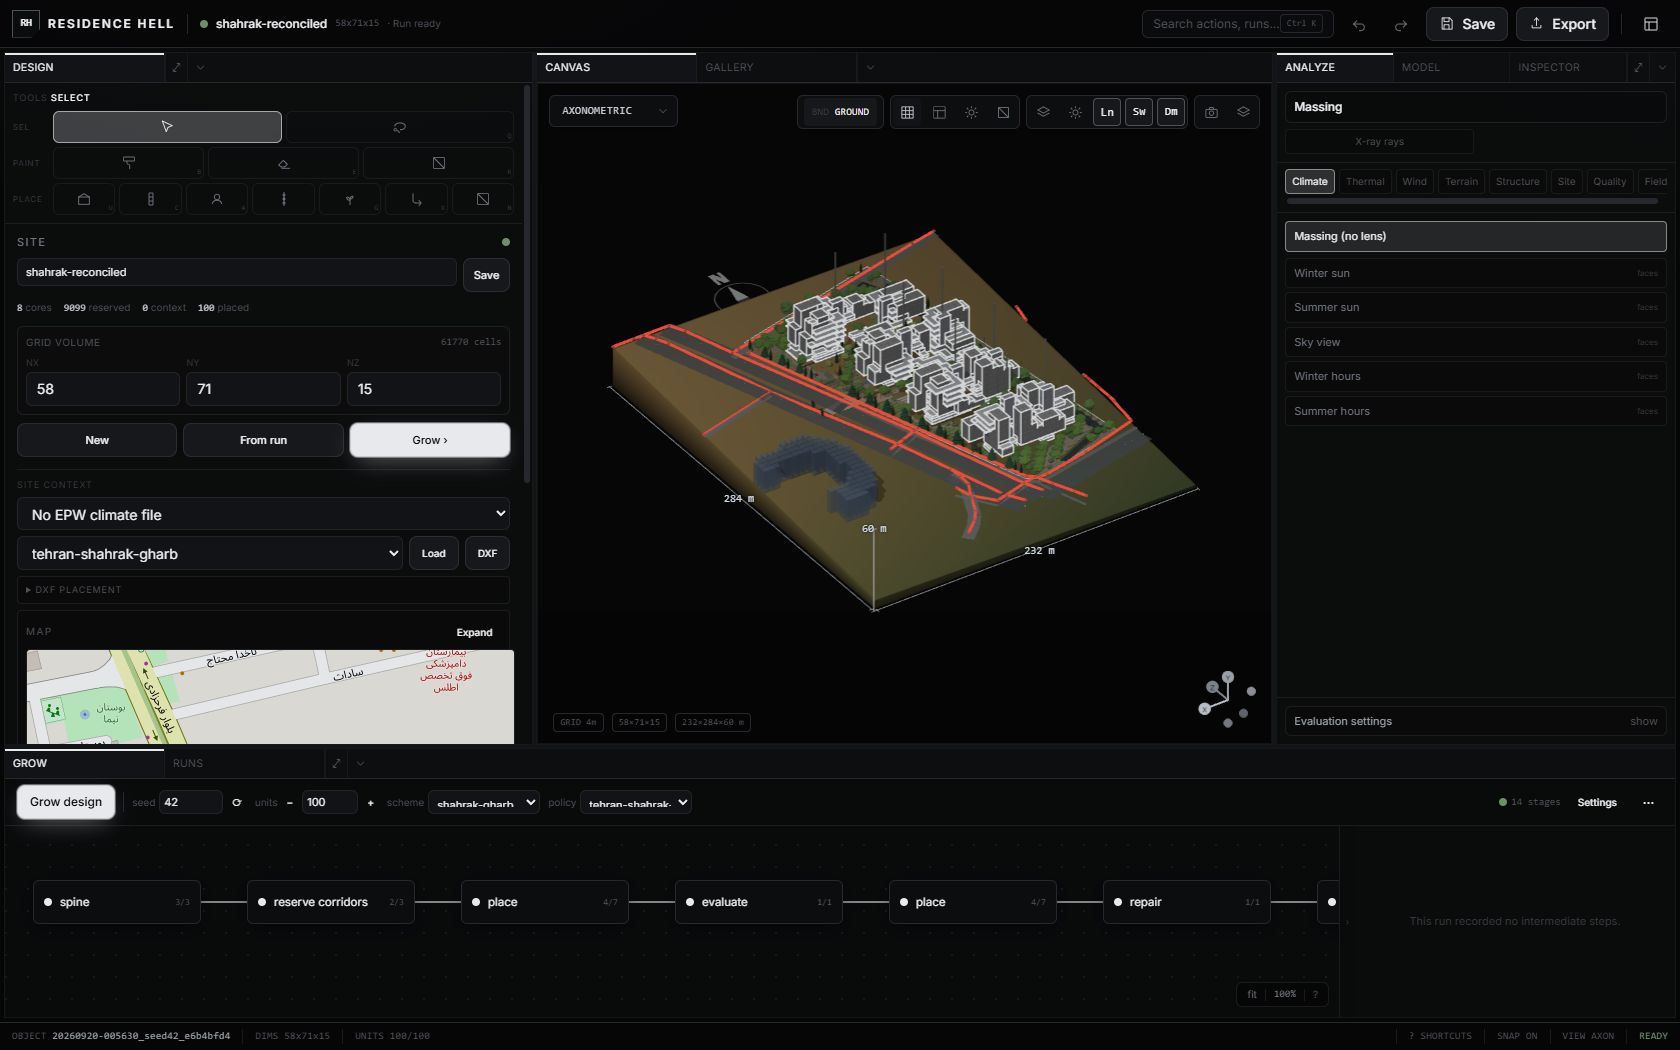Toggle the Sw display button
Image resolution: width=1680 pixels, height=1050 pixels.
tap(1139, 112)
